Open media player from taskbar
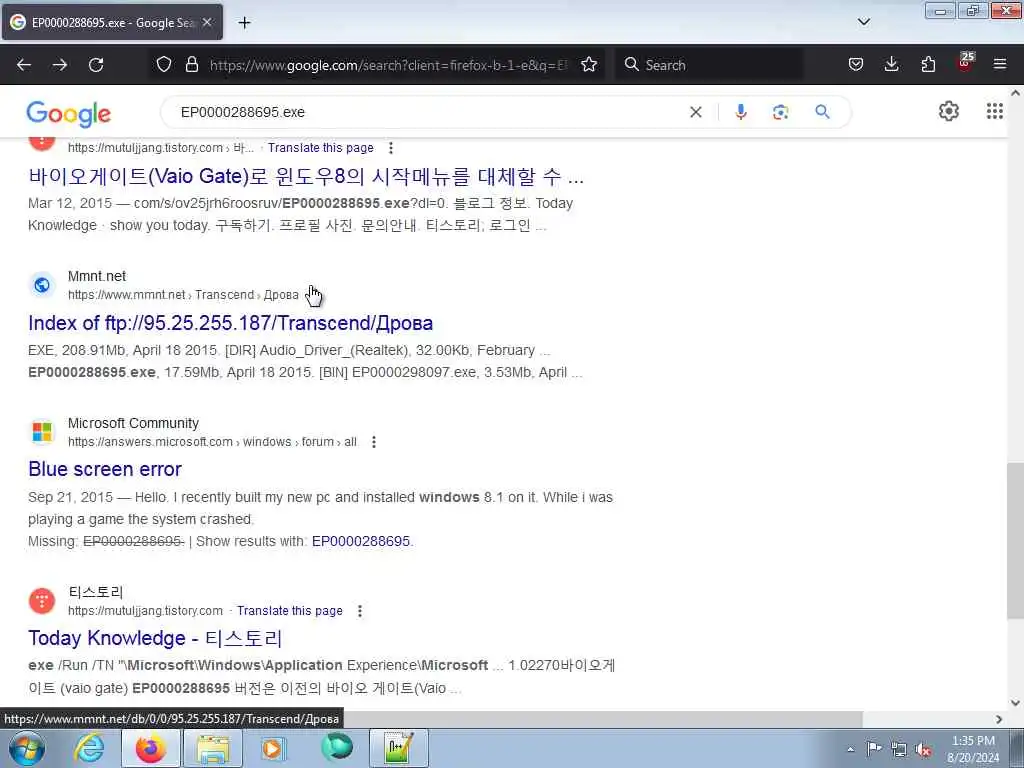The image size is (1024, 768). pyautogui.click(x=274, y=749)
